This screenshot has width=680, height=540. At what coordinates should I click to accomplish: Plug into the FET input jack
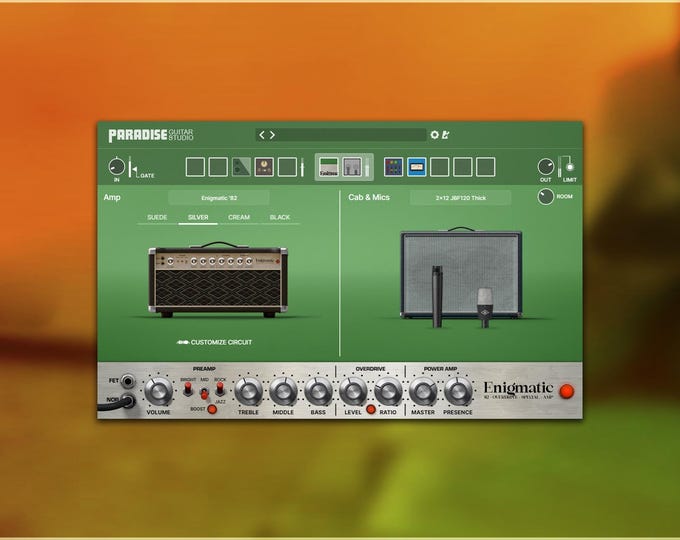click(x=128, y=381)
